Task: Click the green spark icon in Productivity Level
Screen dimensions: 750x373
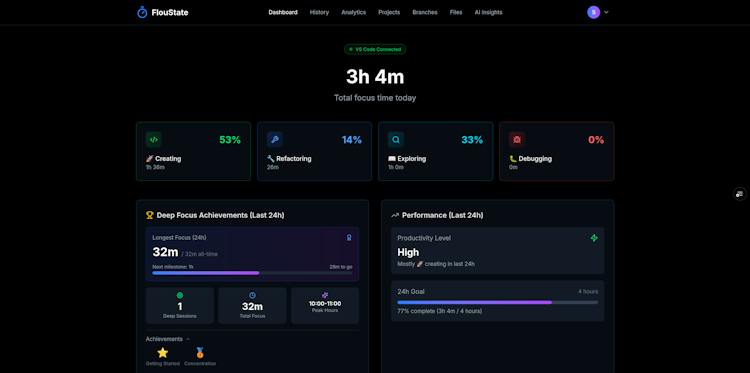Action: (x=594, y=238)
